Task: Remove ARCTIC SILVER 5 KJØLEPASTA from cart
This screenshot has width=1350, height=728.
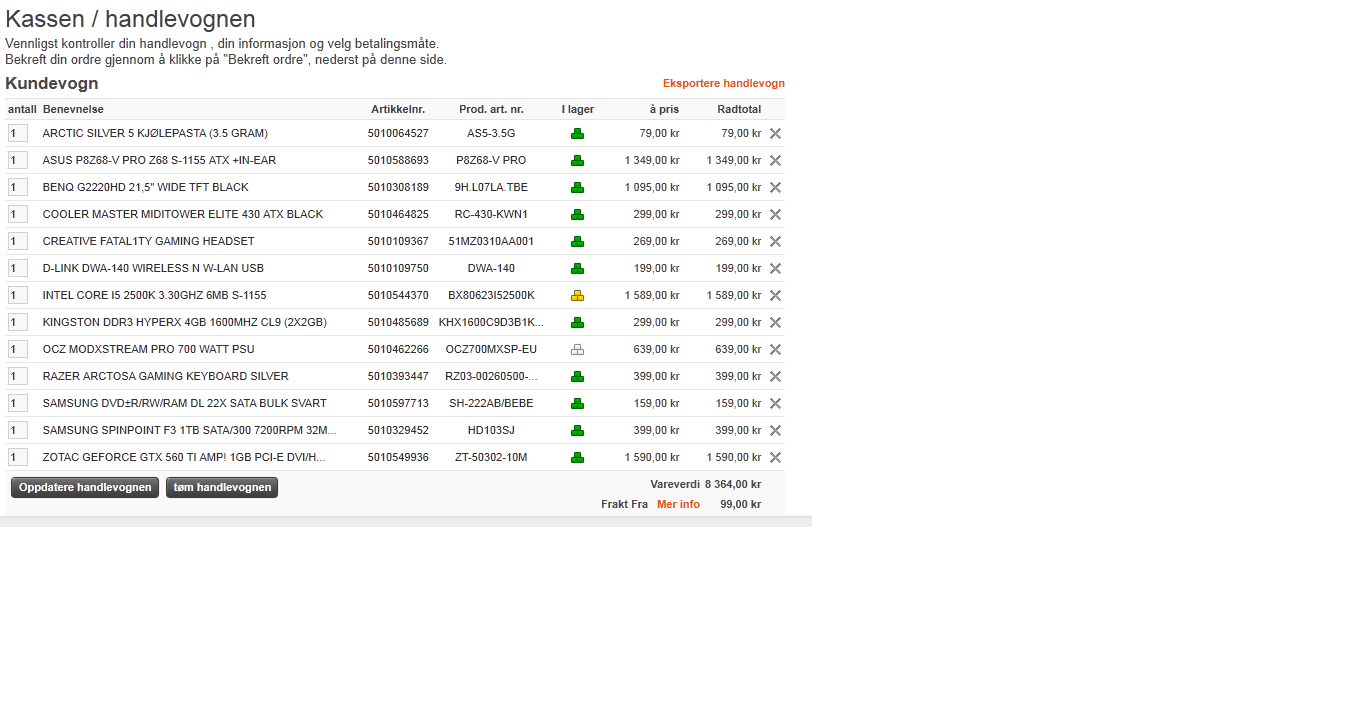Action: coord(775,133)
